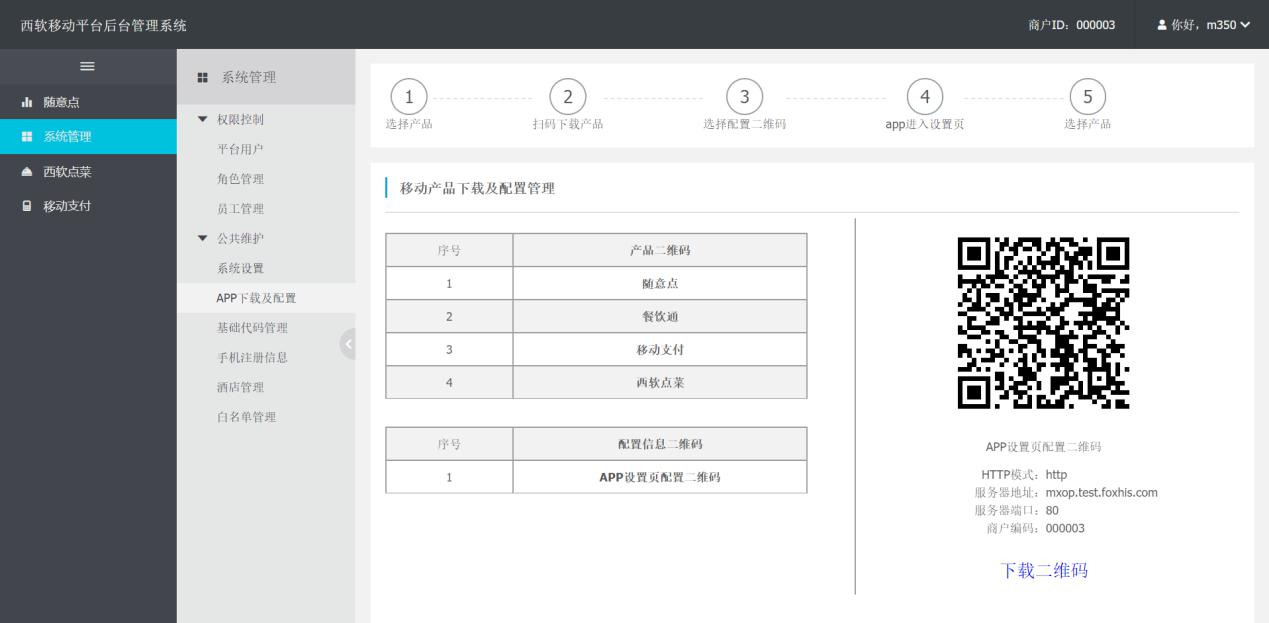
Task: Open the 基础代码管理 submenu item
Action: point(252,327)
